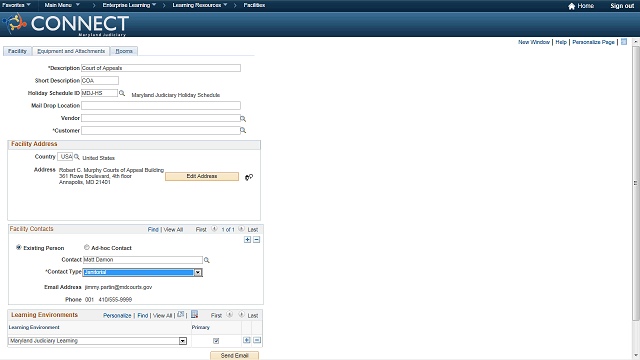
Task: Open the Personalize Page link
Action: pyautogui.click(x=593, y=42)
